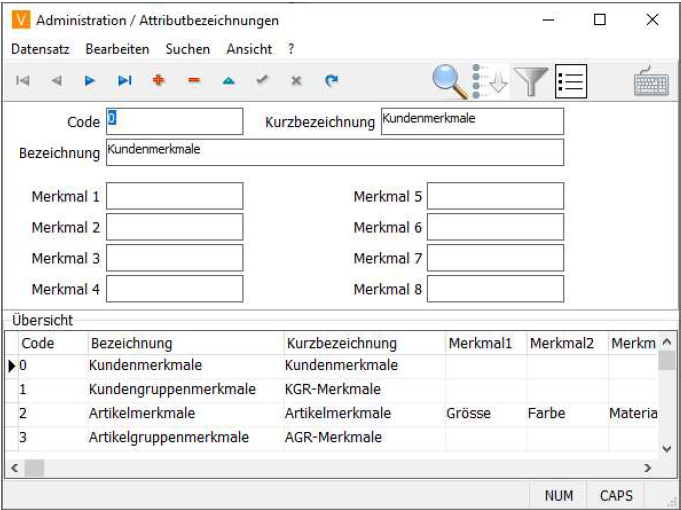Image resolution: width=681 pixels, height=510 pixels.
Task: Focus the Code input field
Action: (x=175, y=121)
